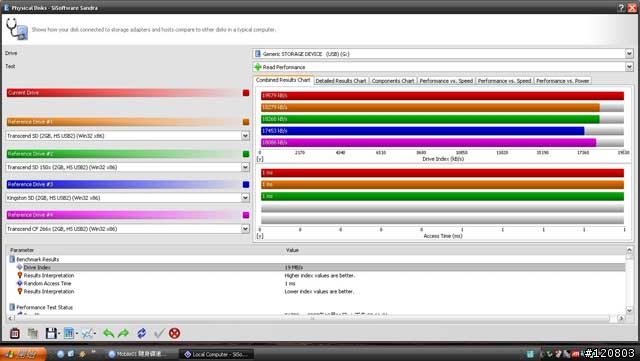
Task: Open the second Performance vs. Speed tab
Action: click(x=504, y=81)
